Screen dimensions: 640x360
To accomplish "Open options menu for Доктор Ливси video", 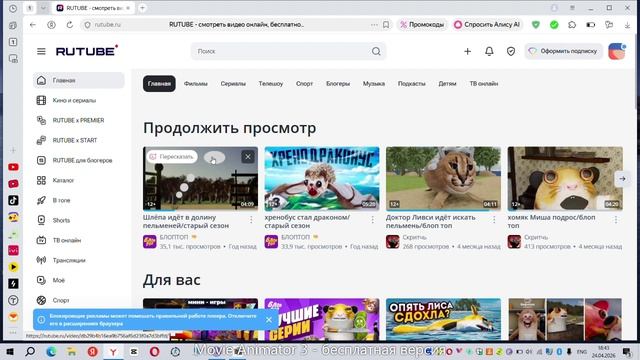I will [494, 220].
